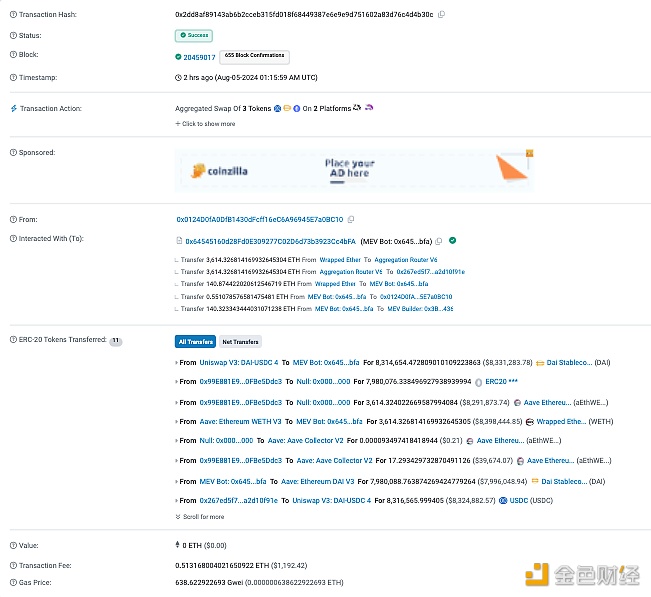Expand transfer row from Aave: Ethereum WETH V3
Screen dimensions: 651x597
point(176,422)
